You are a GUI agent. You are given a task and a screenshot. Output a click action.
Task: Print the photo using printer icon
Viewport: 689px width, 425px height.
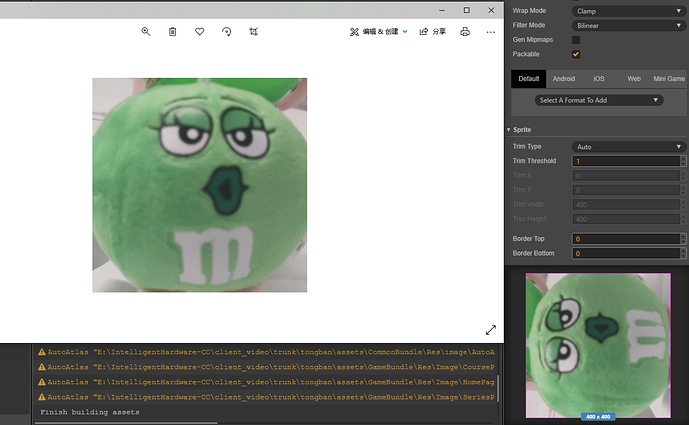[465, 32]
